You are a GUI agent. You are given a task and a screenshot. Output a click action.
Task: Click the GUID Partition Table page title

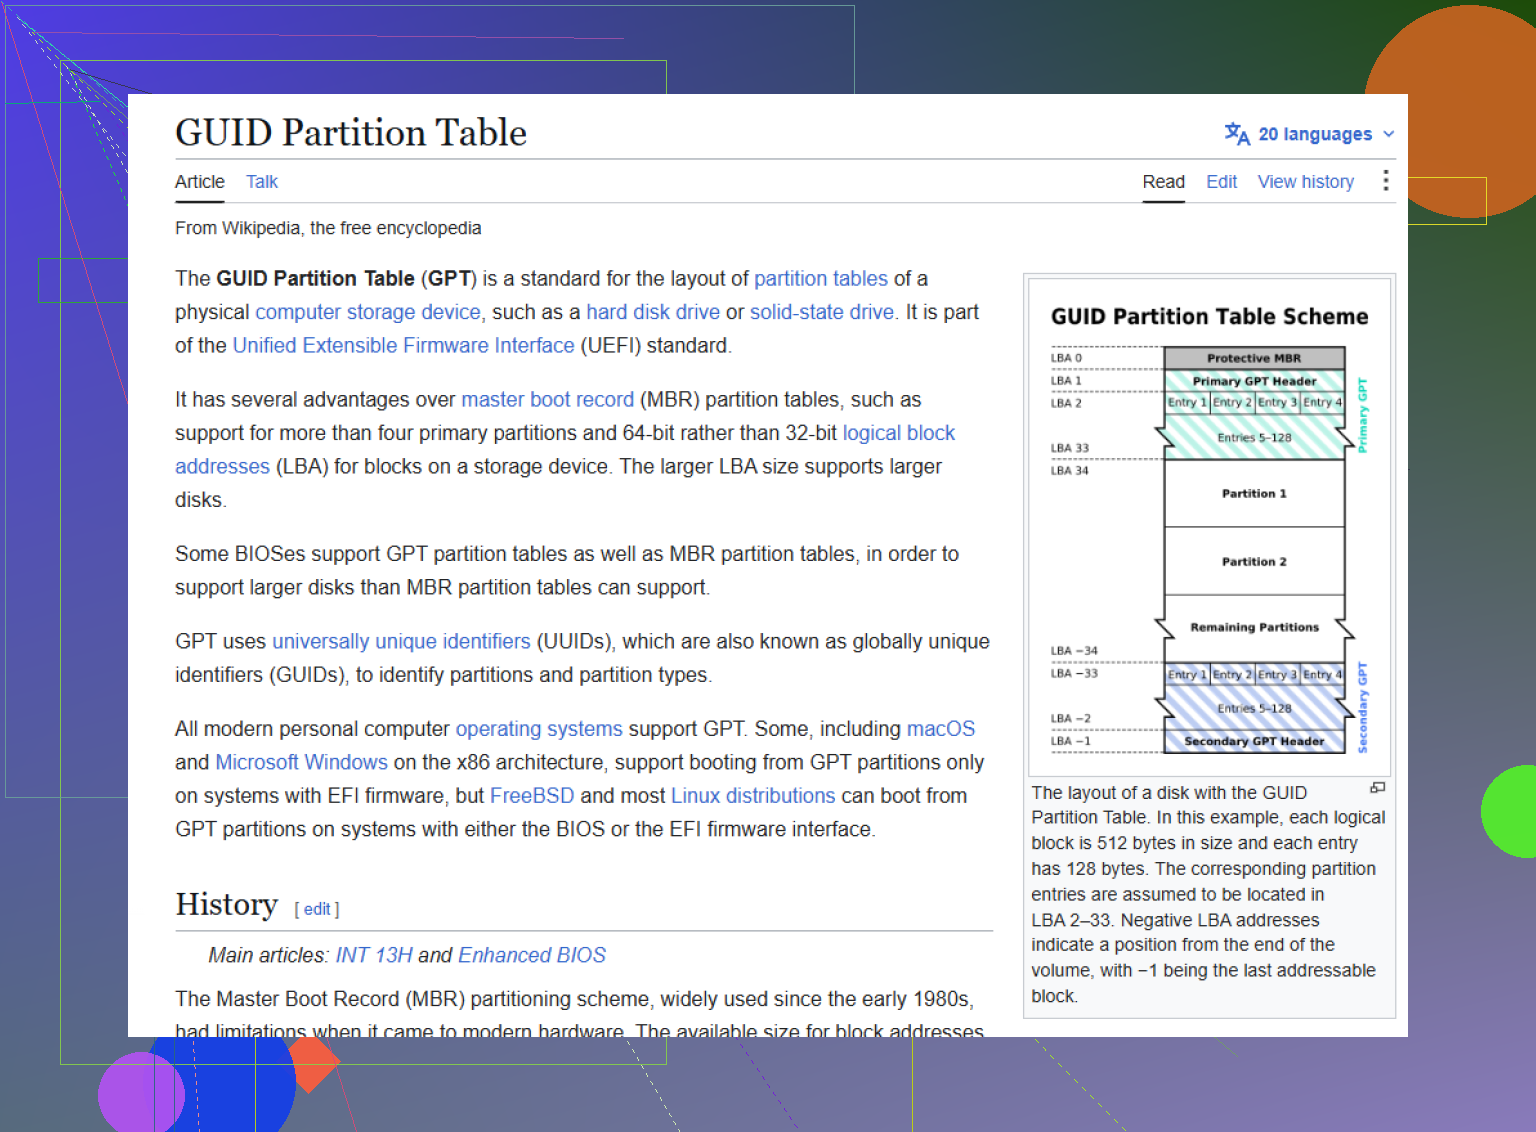(351, 132)
